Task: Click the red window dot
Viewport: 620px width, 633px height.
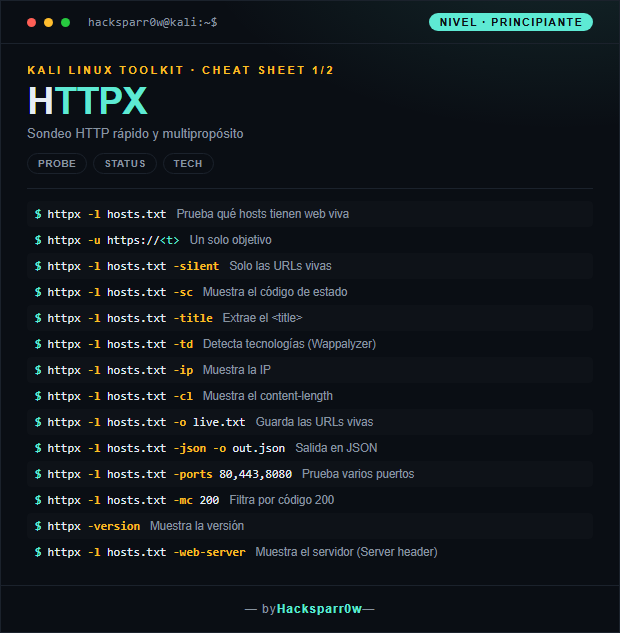Action: point(31,23)
